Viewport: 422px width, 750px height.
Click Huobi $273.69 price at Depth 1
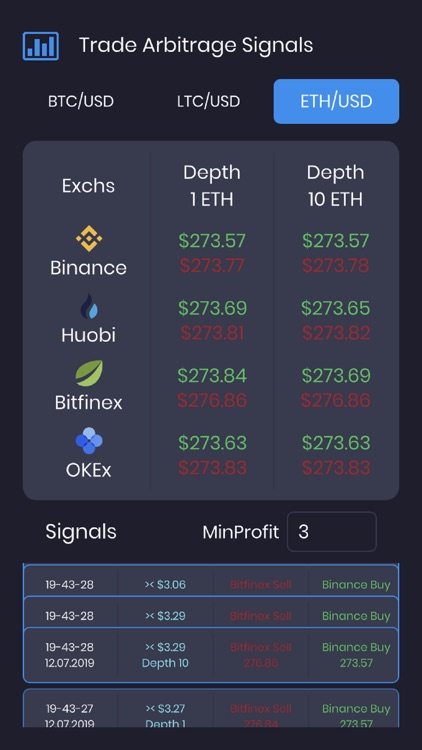tap(212, 308)
